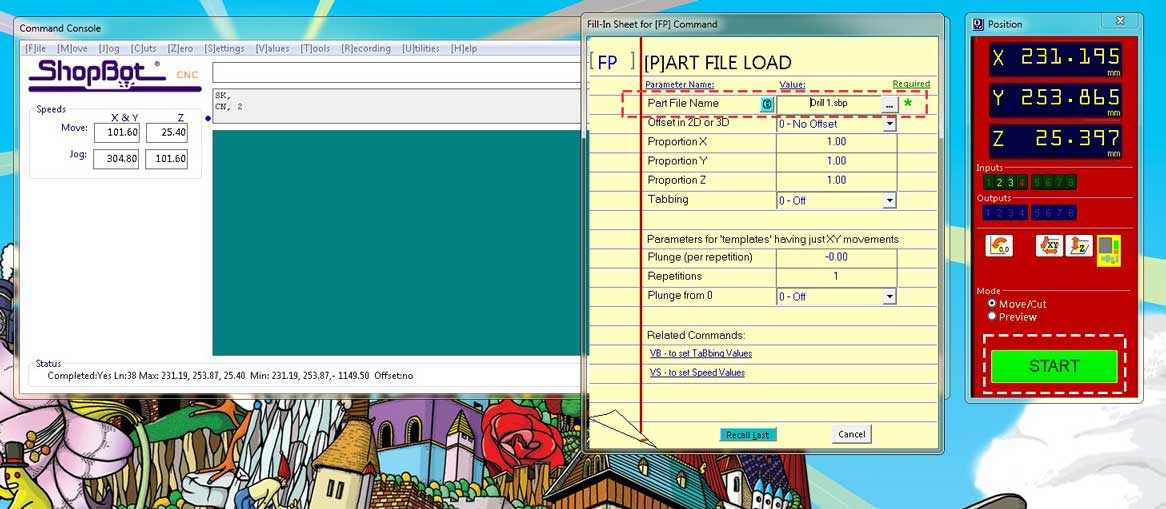
Task: Open the [H]elp menu
Action: (464, 48)
